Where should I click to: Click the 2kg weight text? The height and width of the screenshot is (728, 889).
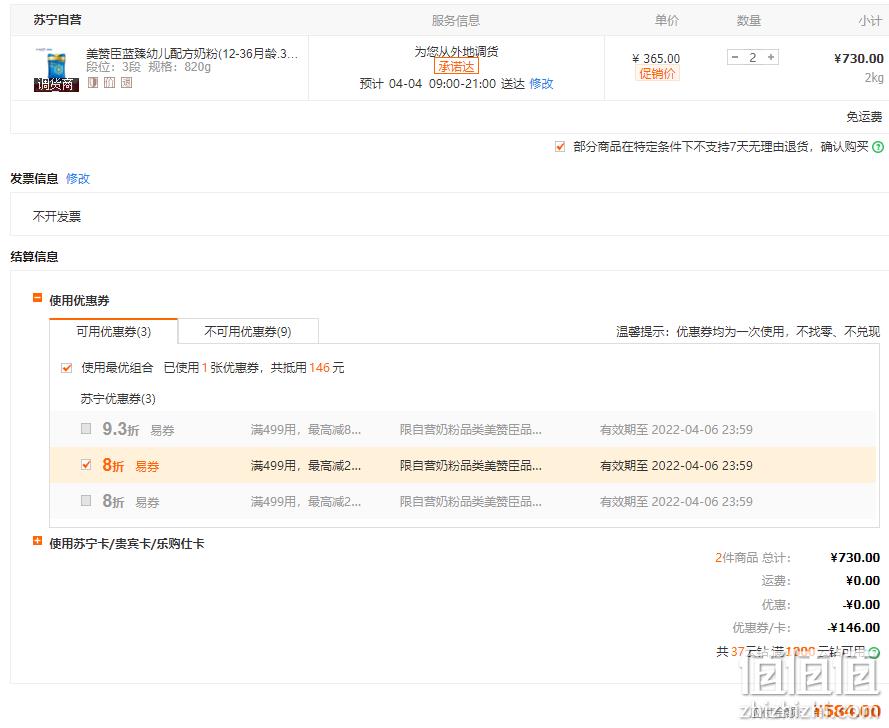874,77
